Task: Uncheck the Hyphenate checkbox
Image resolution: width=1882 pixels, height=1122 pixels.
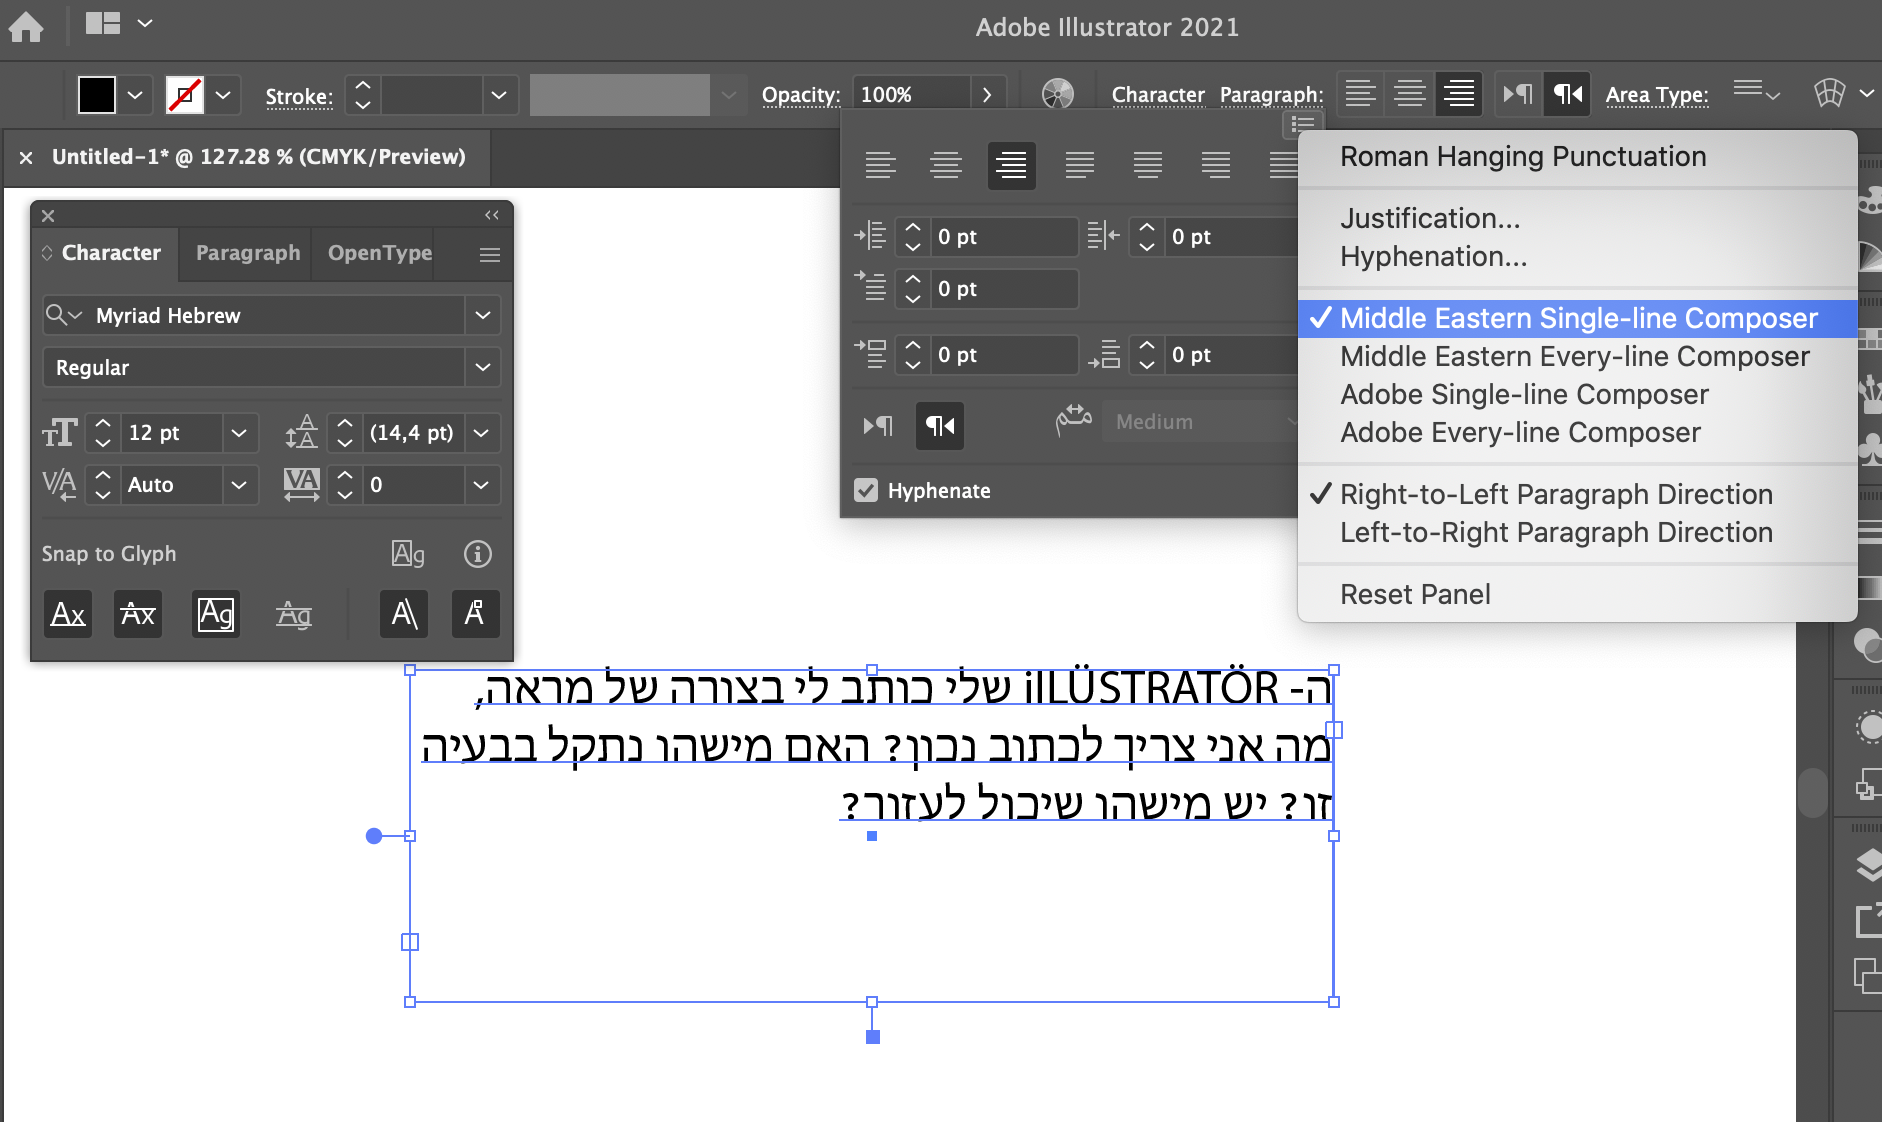Action: [865, 490]
